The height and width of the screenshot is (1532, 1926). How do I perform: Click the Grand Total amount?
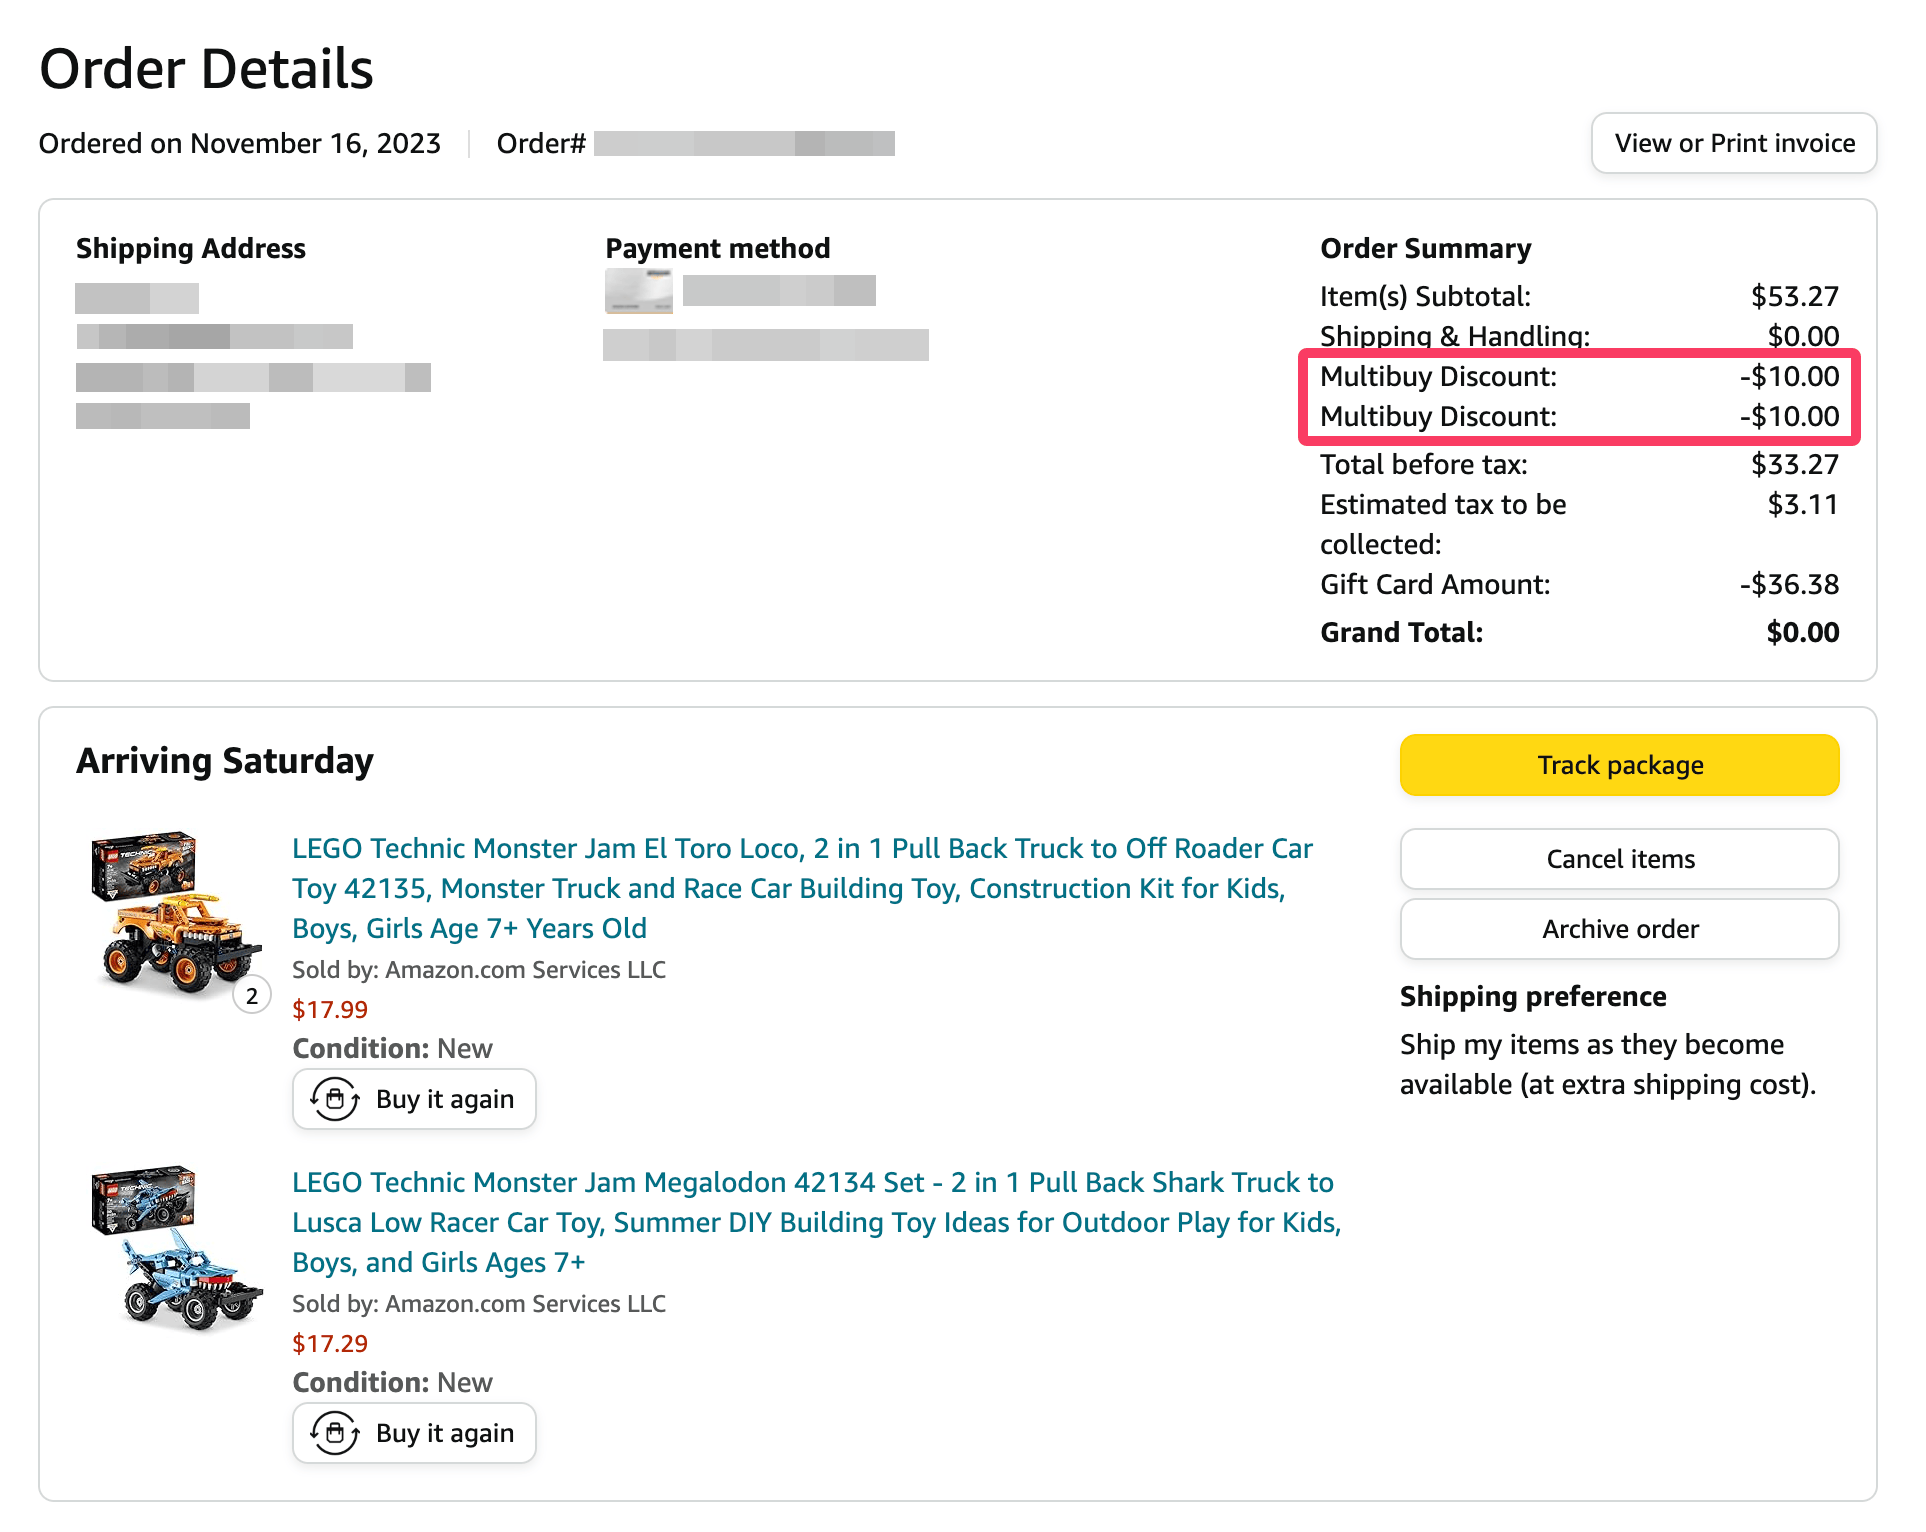click(x=1802, y=632)
